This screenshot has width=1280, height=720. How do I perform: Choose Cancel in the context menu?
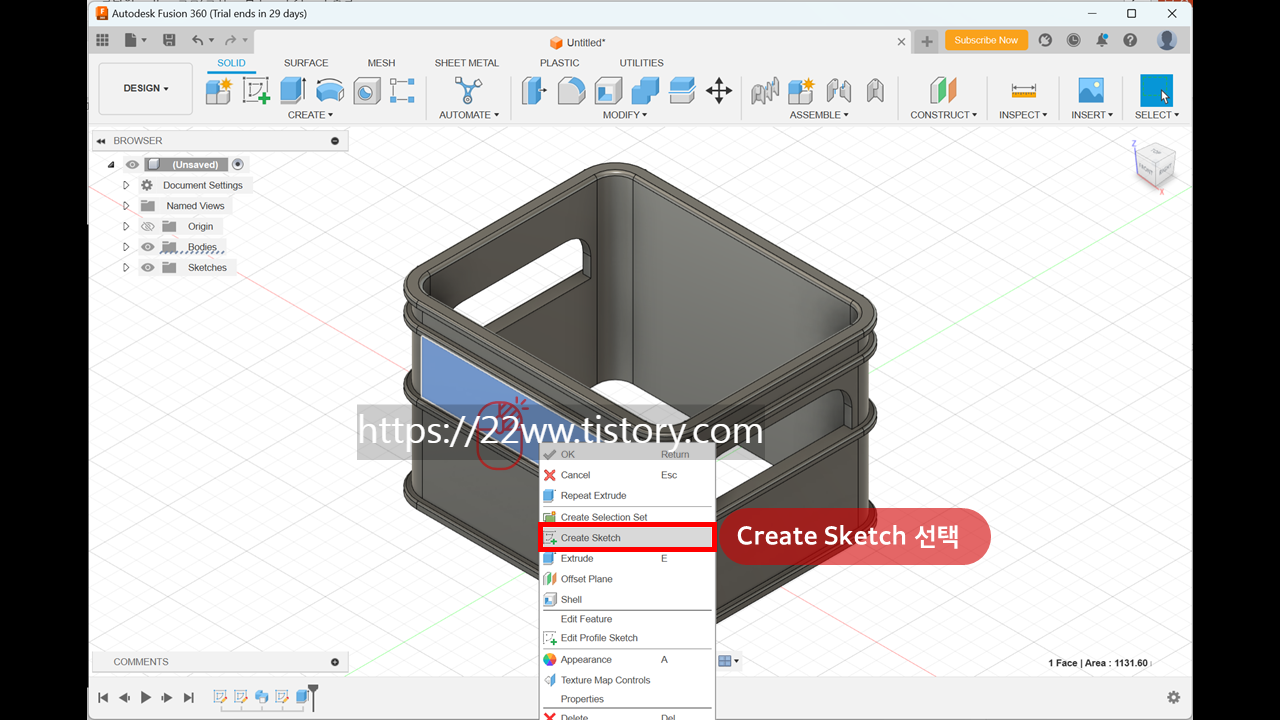click(x=627, y=475)
